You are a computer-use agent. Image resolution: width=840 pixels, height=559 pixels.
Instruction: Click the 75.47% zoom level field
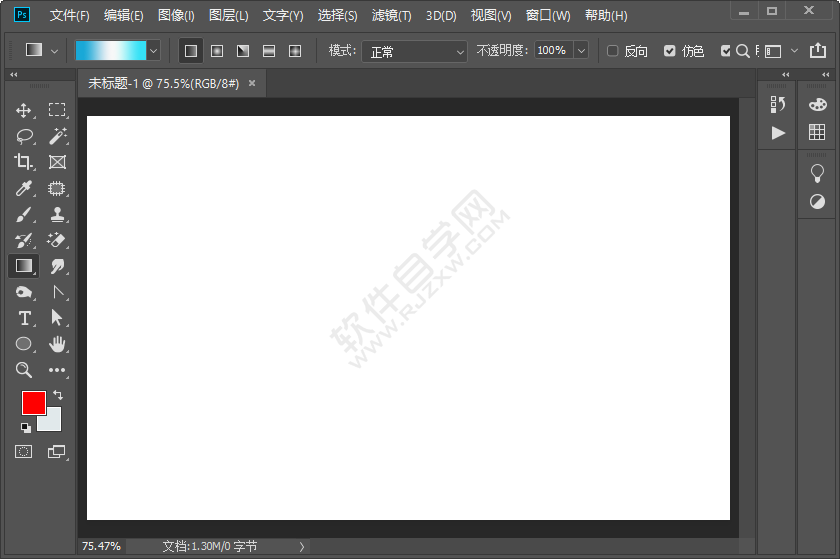[101, 546]
